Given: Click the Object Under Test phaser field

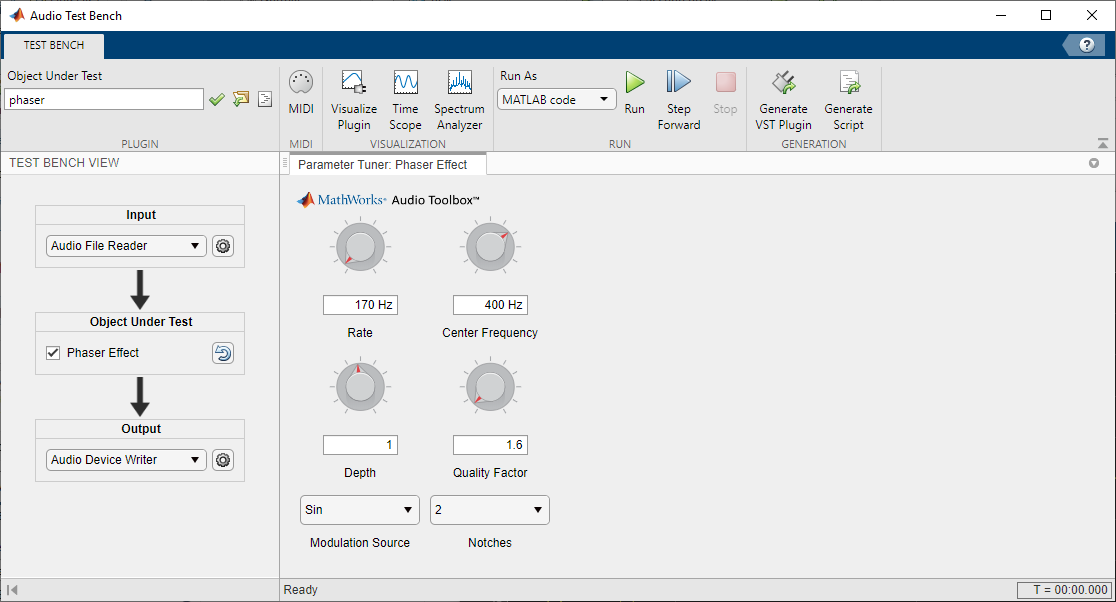Looking at the screenshot, I should [x=104, y=100].
